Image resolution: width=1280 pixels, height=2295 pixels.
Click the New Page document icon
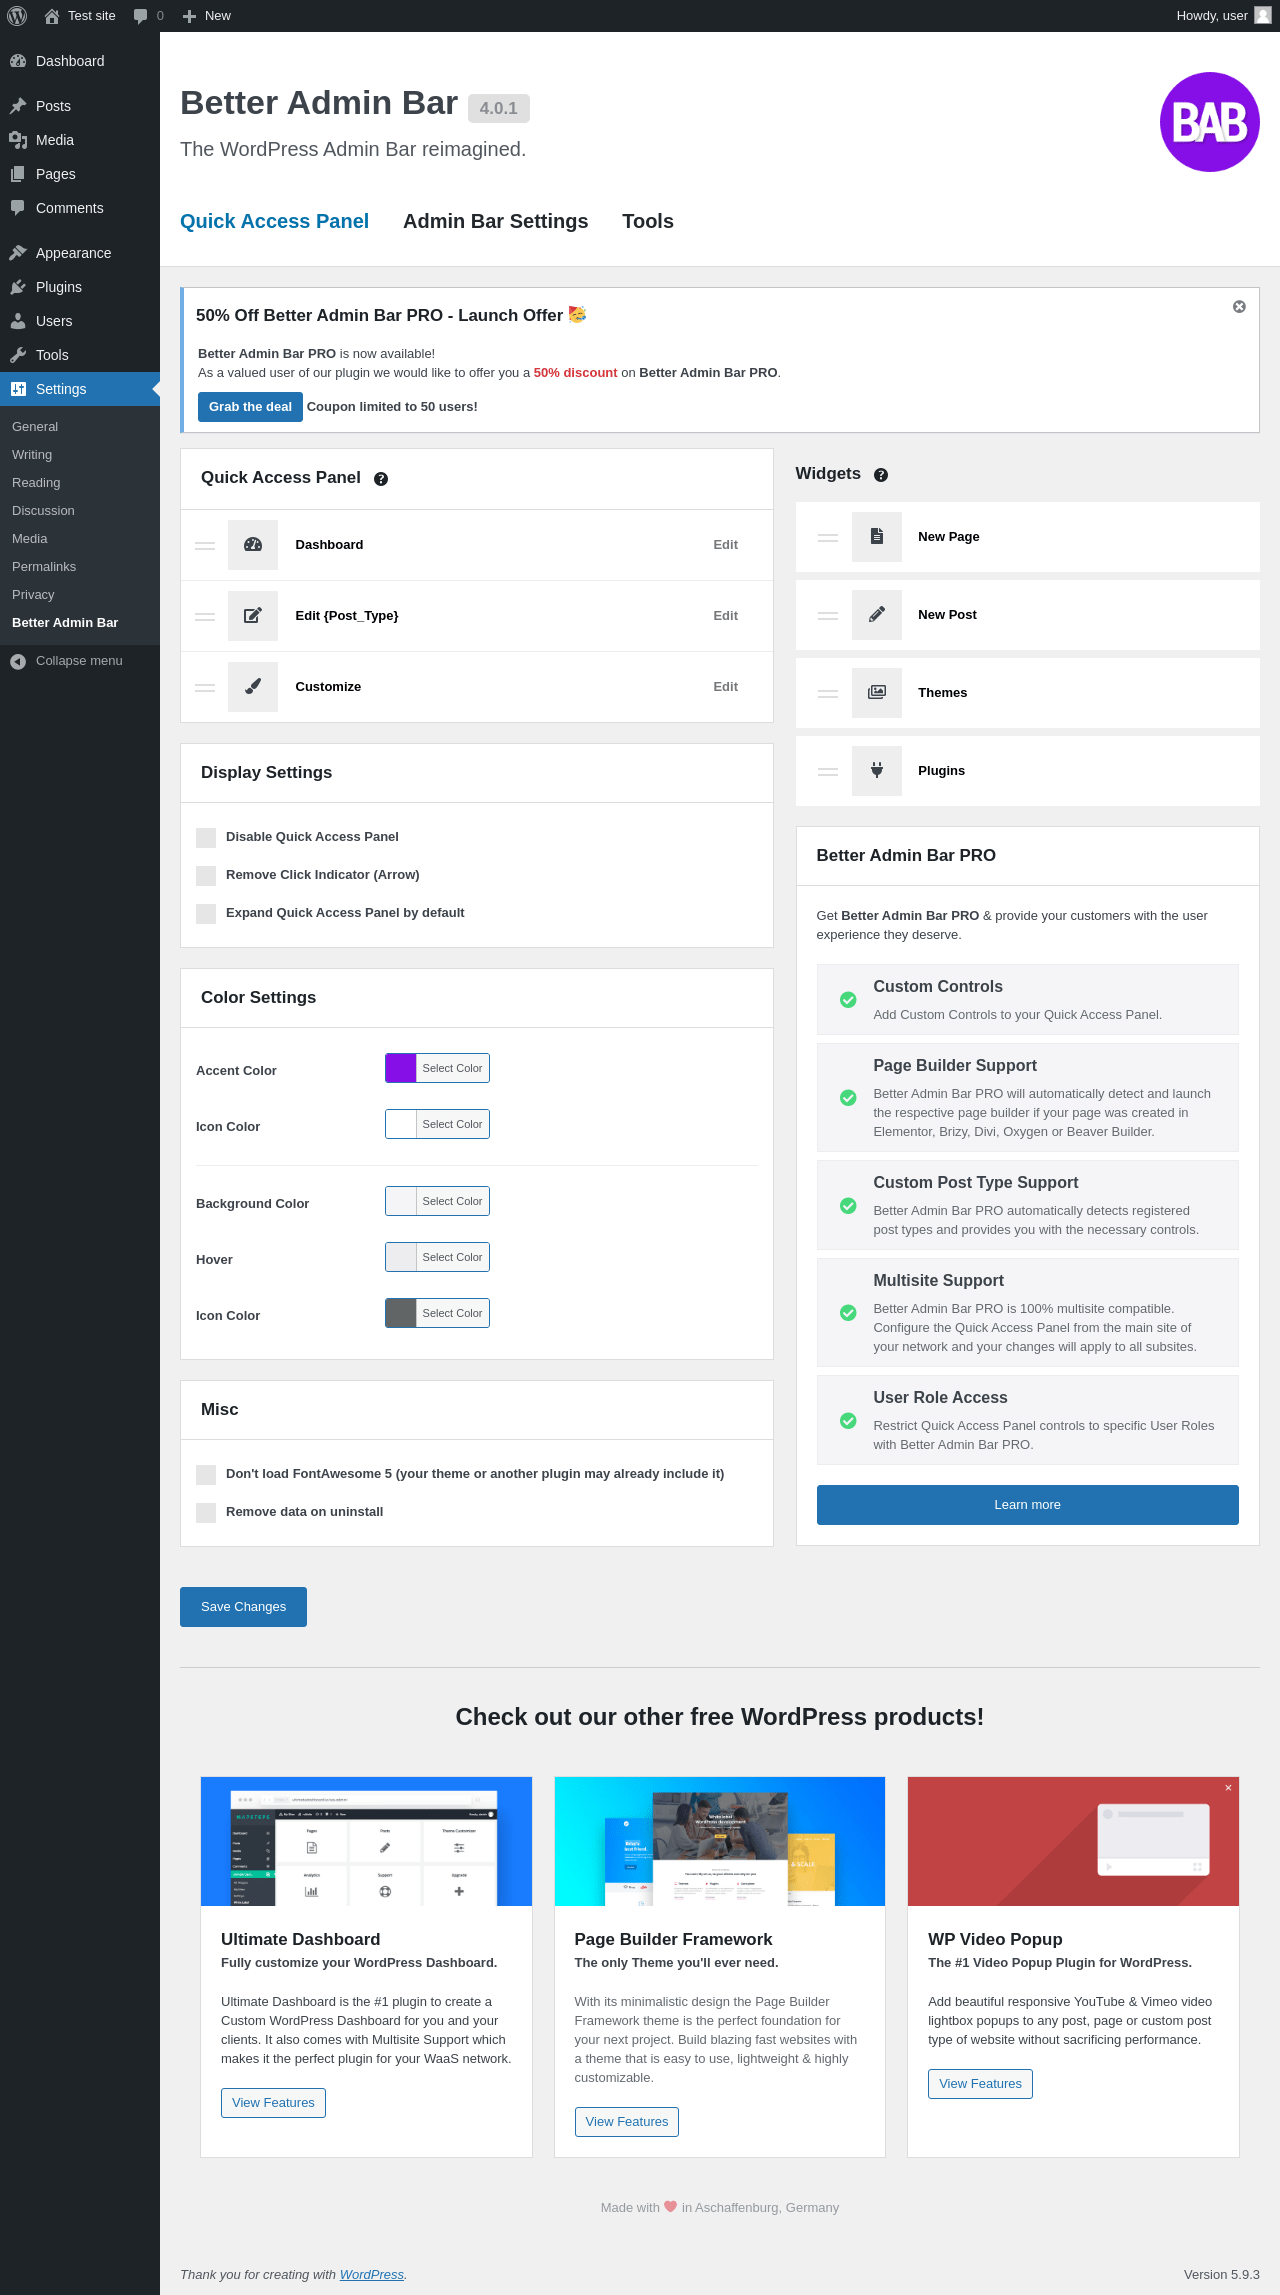(877, 537)
